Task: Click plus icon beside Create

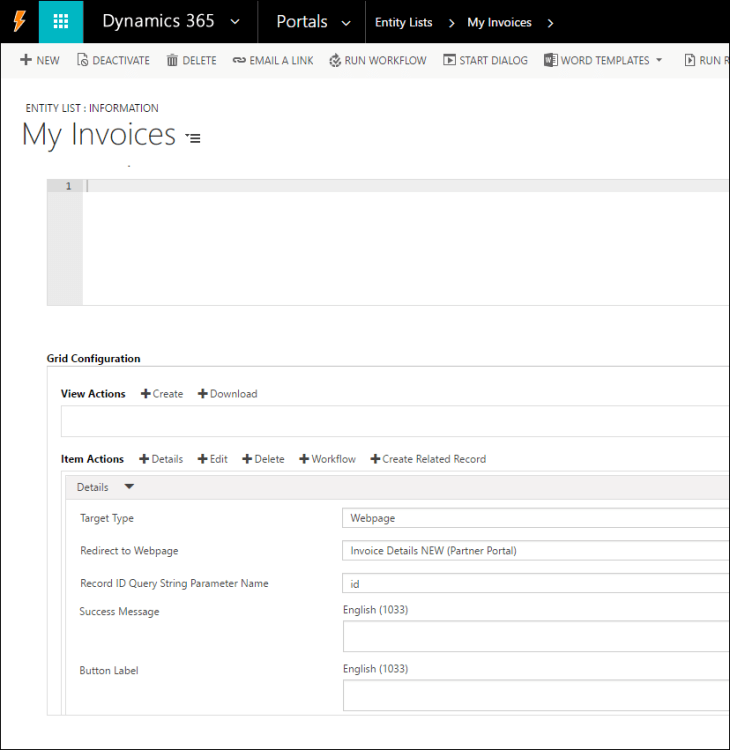Action: click(x=146, y=394)
